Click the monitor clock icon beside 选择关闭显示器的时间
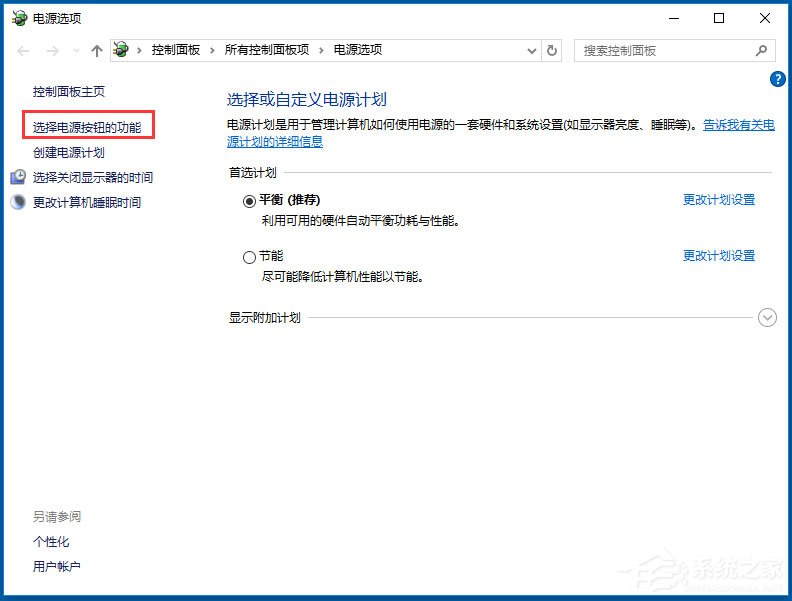 click(18, 177)
